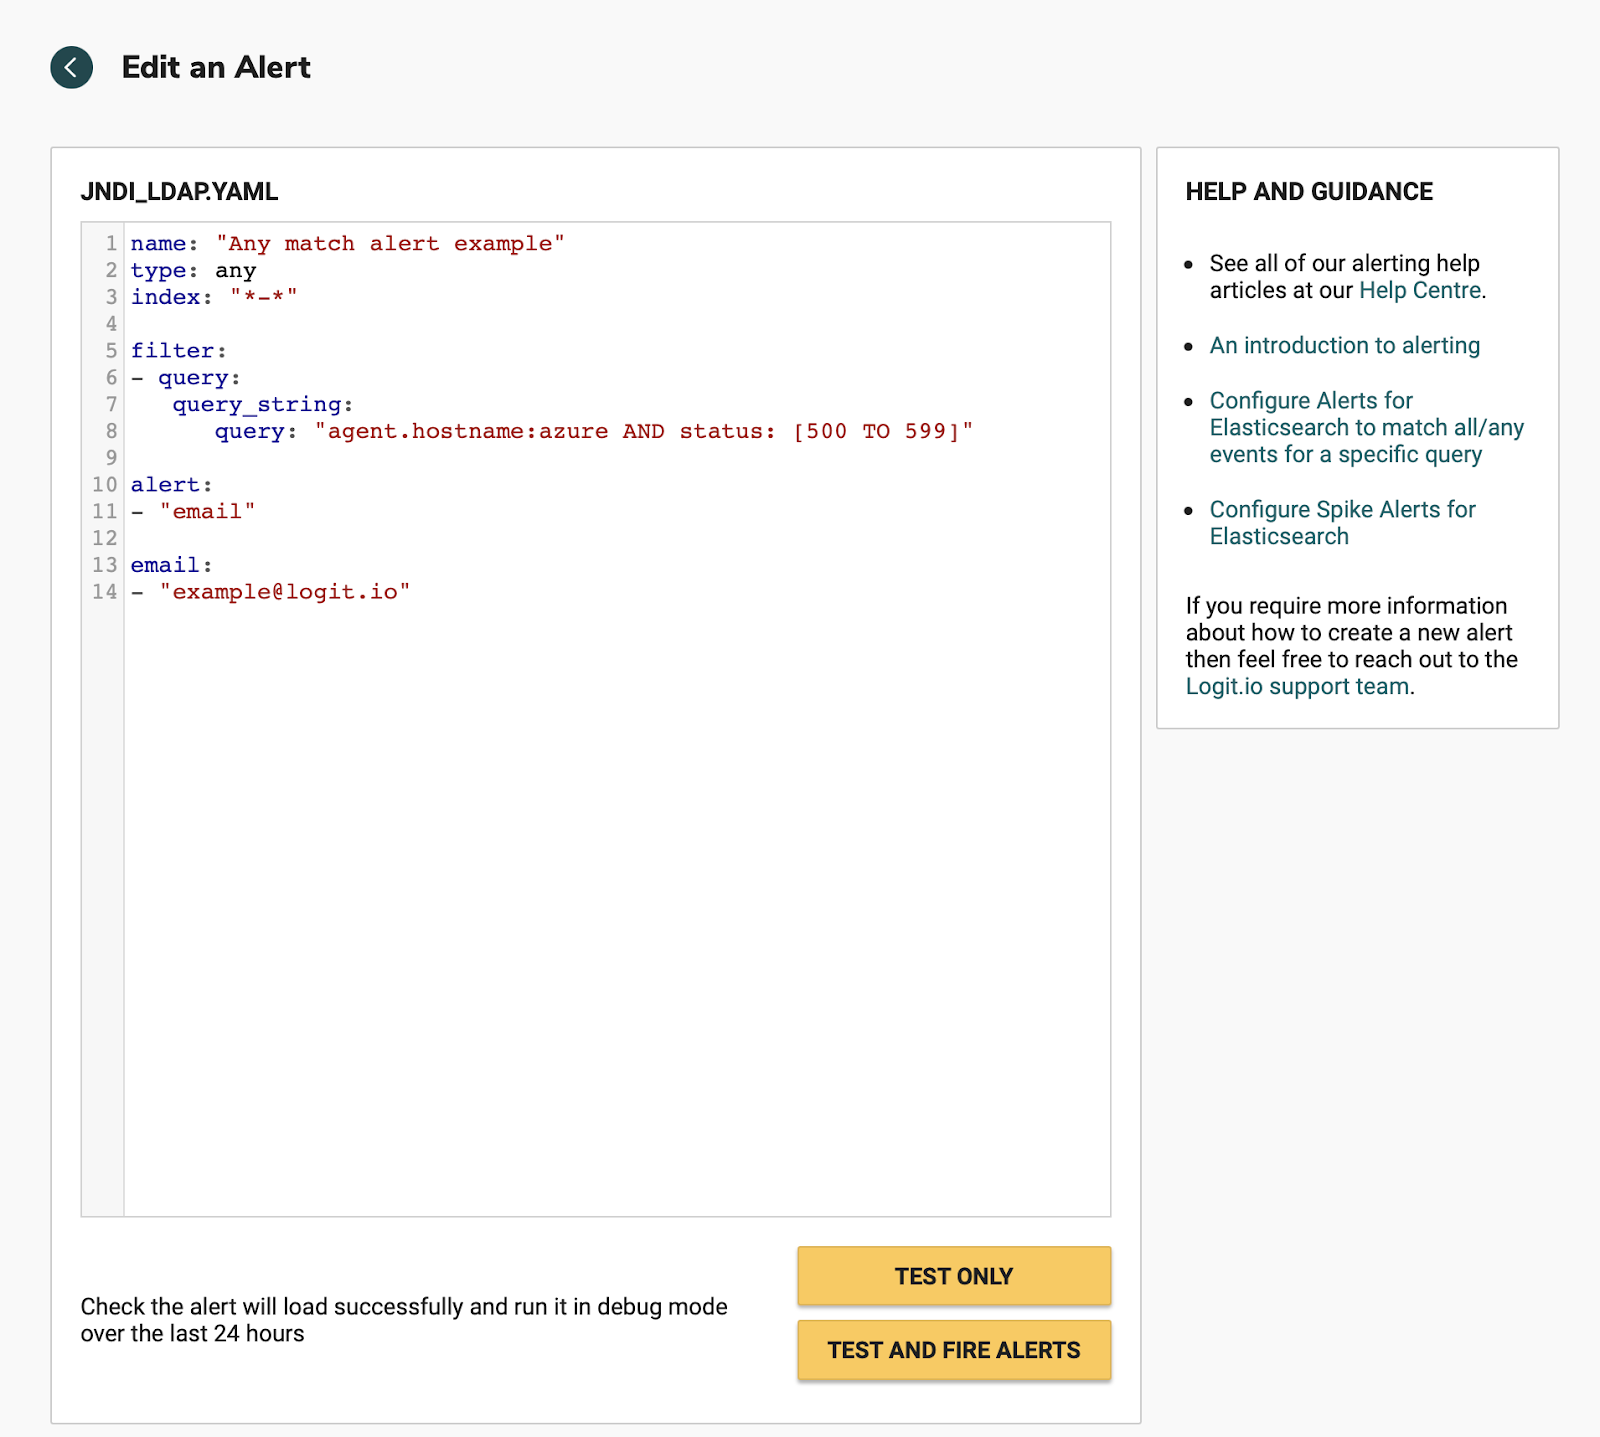This screenshot has width=1600, height=1437.
Task: Click the back arrow icon
Action: [71, 67]
